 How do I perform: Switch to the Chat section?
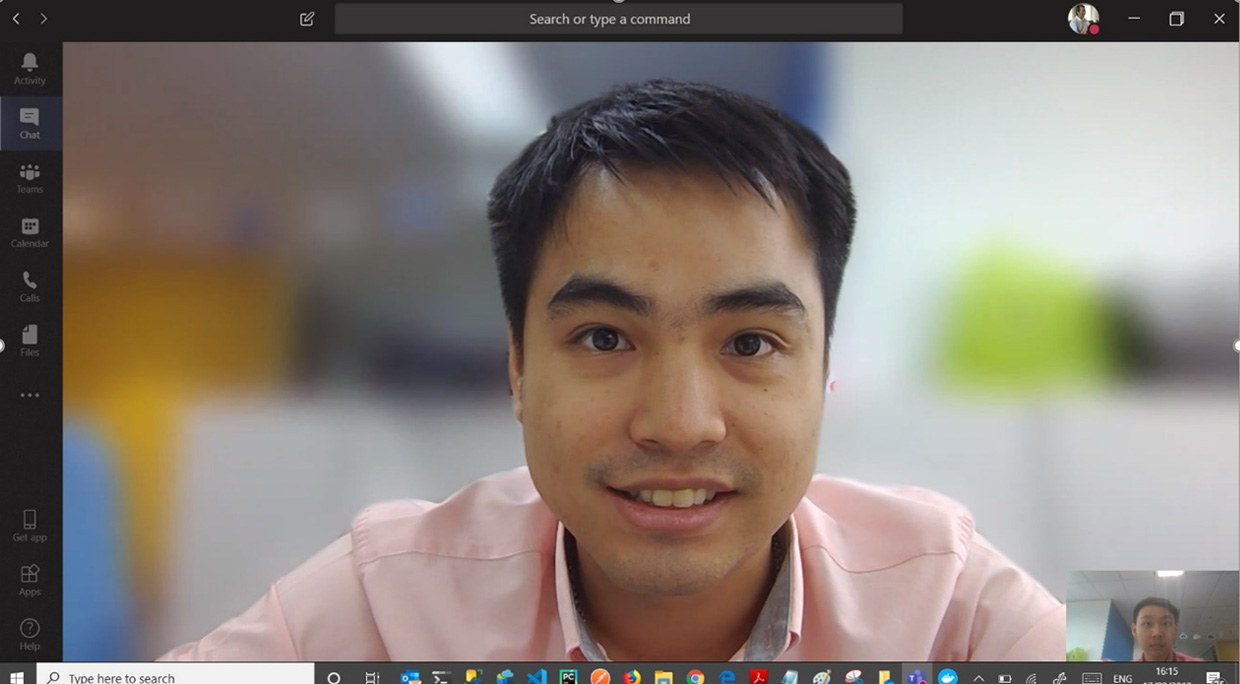[x=29, y=123]
